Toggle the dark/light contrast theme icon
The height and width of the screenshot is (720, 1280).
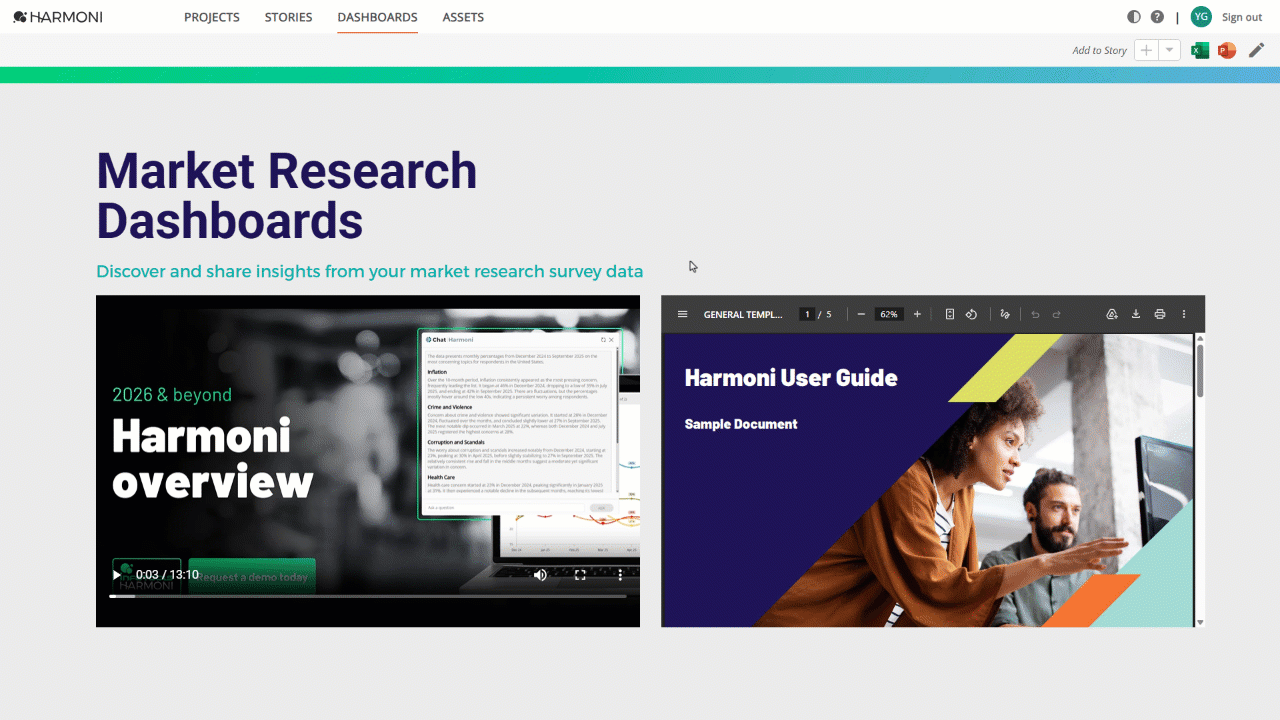point(1134,17)
